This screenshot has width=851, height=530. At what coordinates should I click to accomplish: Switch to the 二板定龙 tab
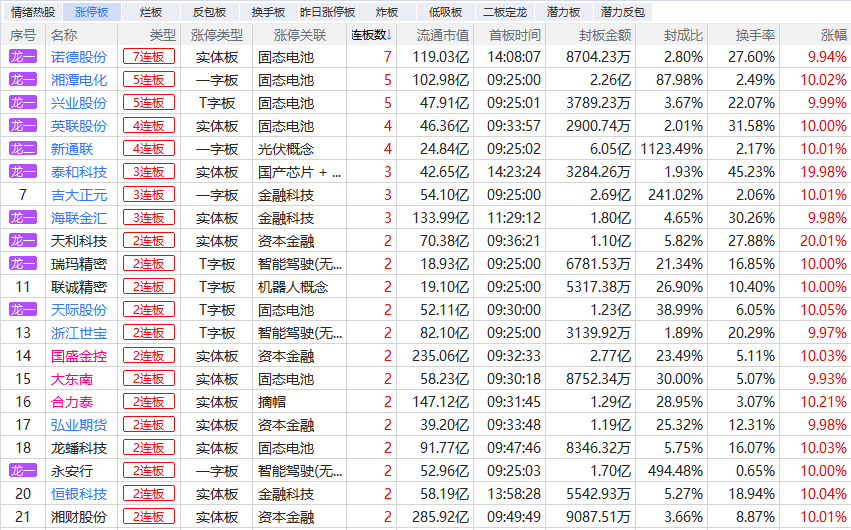click(505, 12)
